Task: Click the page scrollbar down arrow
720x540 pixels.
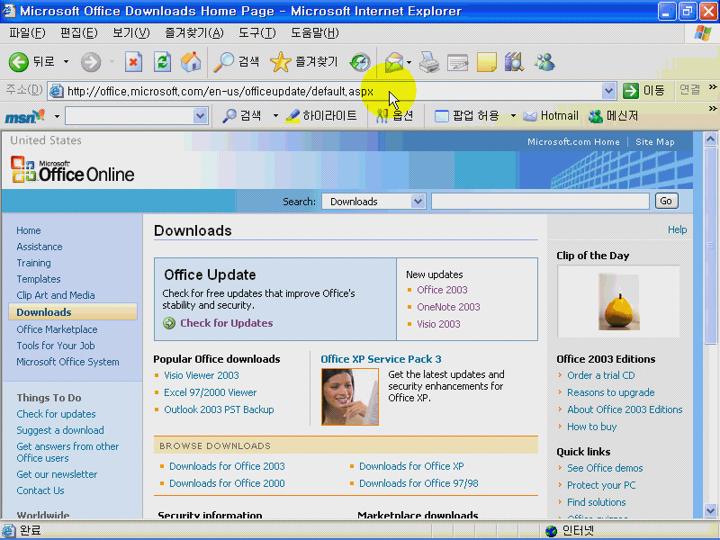Action: (x=710, y=510)
